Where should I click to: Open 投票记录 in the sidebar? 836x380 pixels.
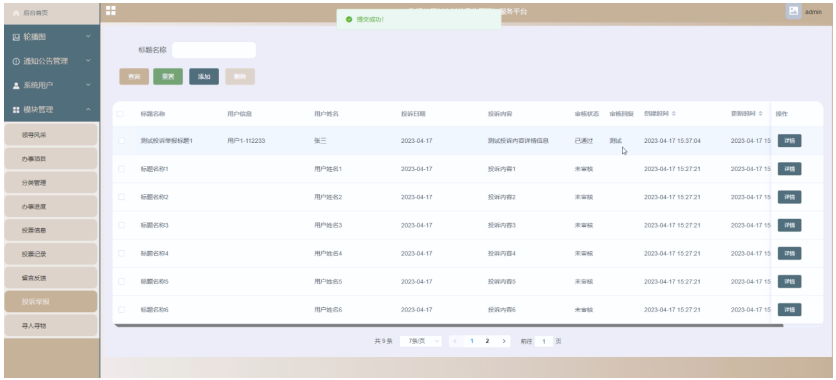[51, 254]
